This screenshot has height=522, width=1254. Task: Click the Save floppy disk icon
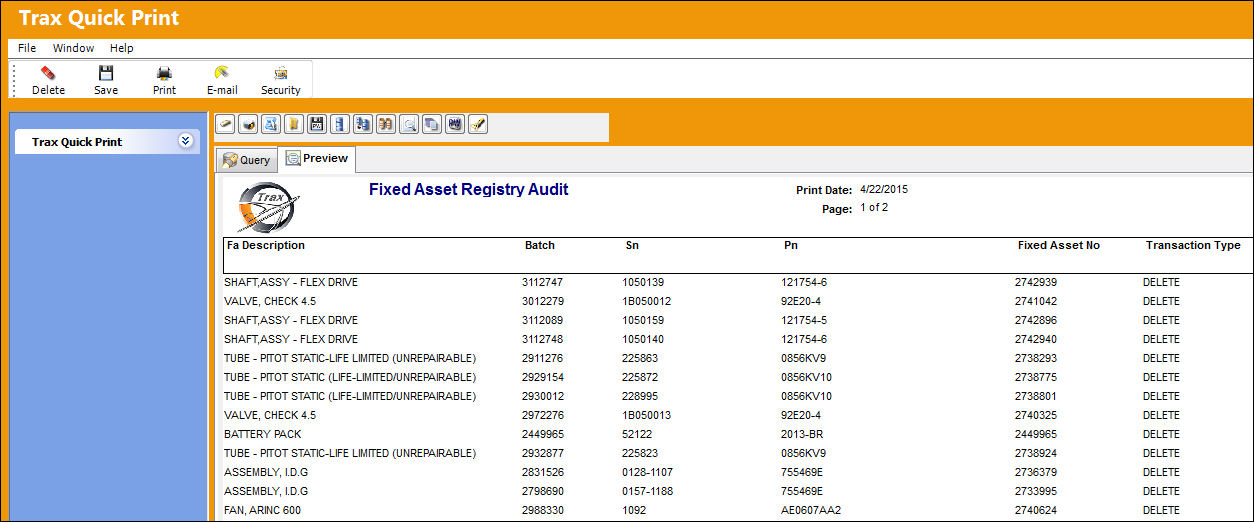(x=106, y=73)
